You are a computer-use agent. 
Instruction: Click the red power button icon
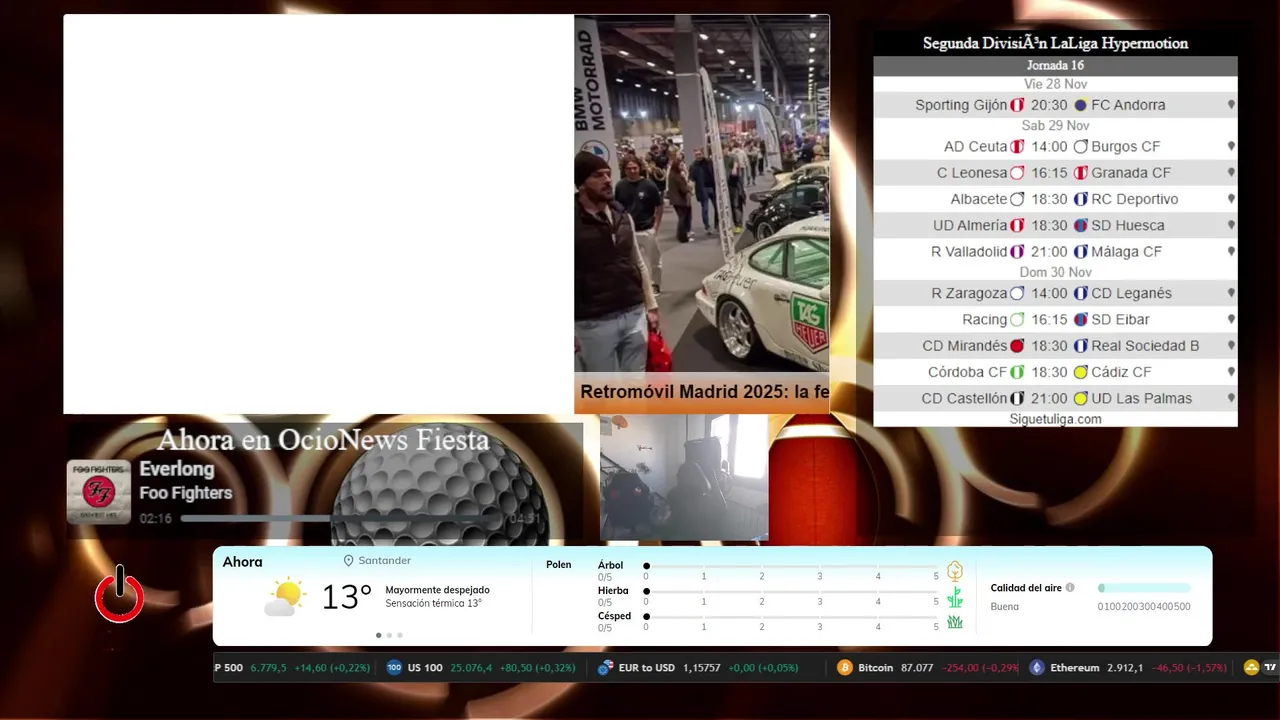coord(119,595)
